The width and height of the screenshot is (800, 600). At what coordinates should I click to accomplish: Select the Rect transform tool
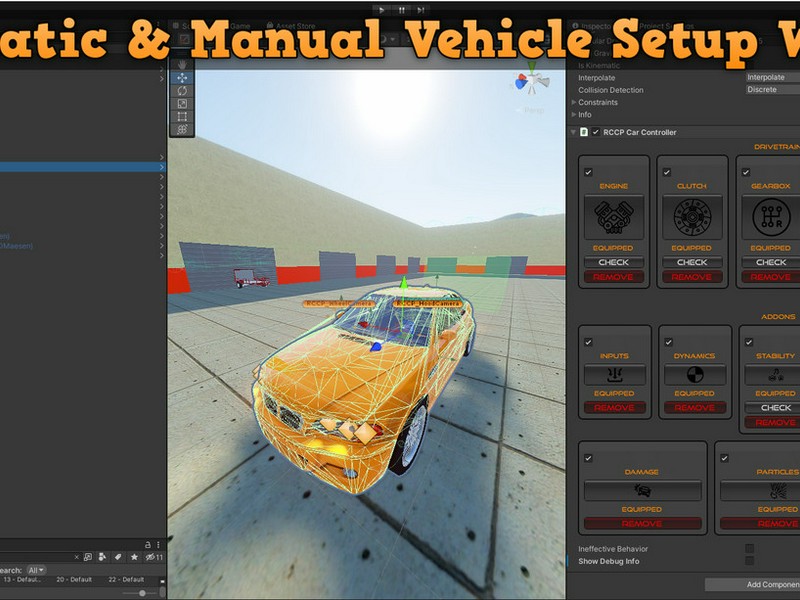pyautogui.click(x=182, y=116)
